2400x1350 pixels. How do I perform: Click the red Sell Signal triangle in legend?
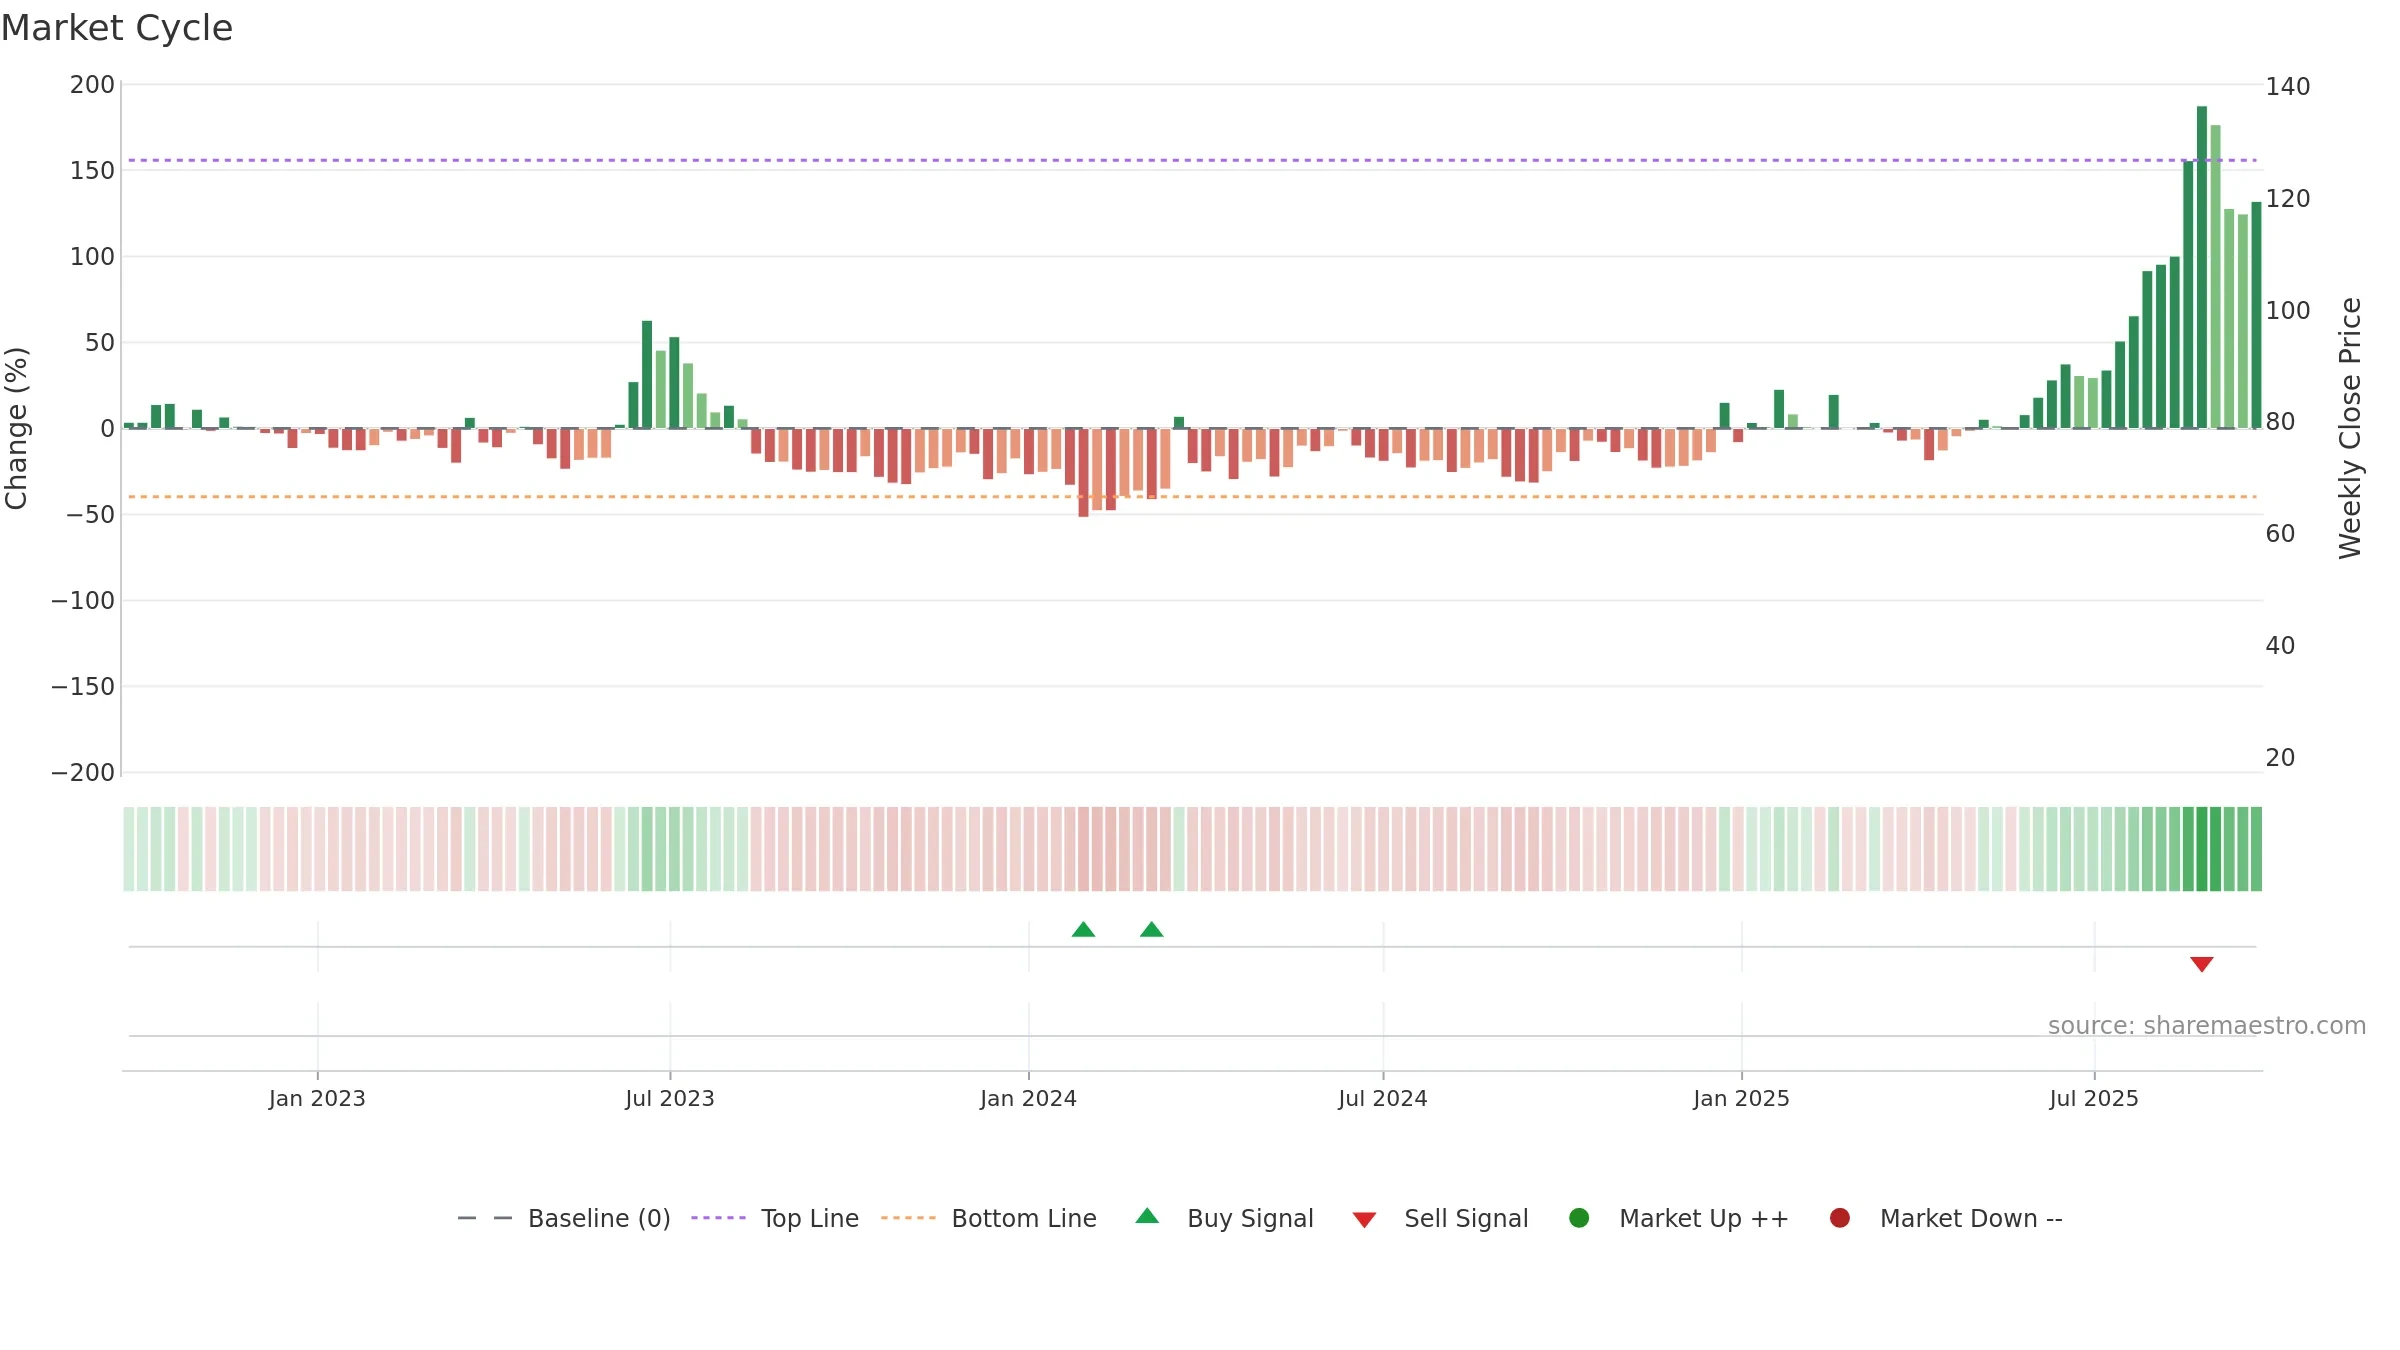tap(1364, 1220)
